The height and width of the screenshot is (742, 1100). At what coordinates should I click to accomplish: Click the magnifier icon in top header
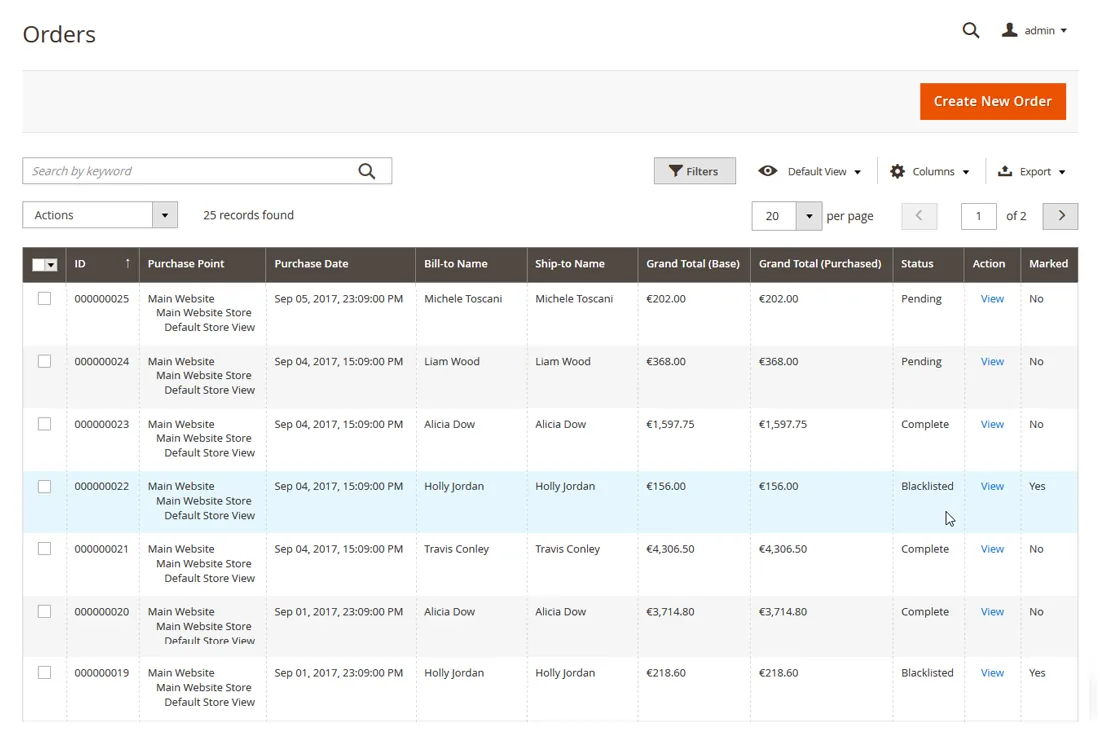(970, 30)
